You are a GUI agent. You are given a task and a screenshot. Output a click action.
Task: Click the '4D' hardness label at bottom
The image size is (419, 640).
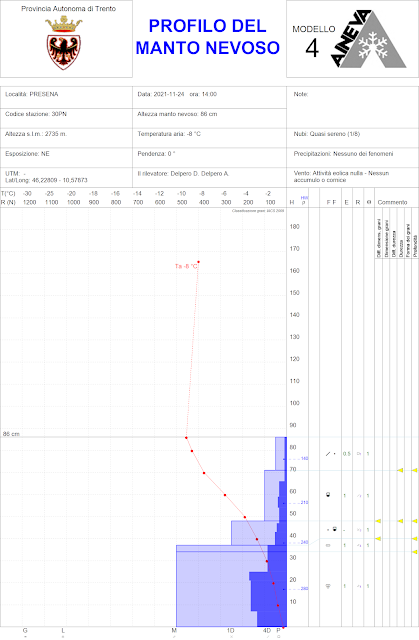(266, 631)
